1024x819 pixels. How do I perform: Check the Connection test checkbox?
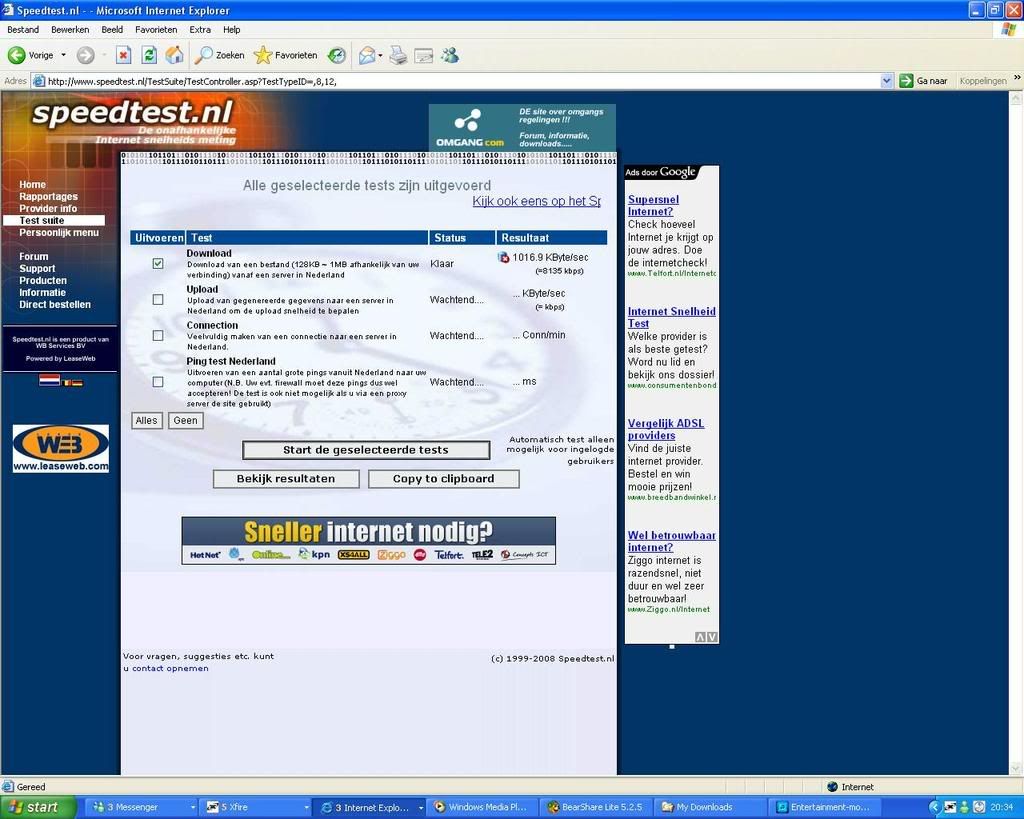click(158, 335)
